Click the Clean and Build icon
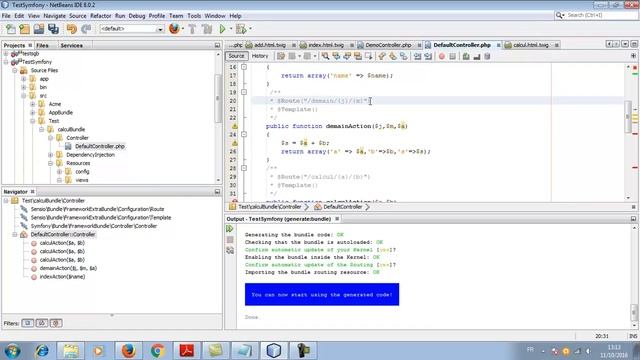 coord(207,29)
